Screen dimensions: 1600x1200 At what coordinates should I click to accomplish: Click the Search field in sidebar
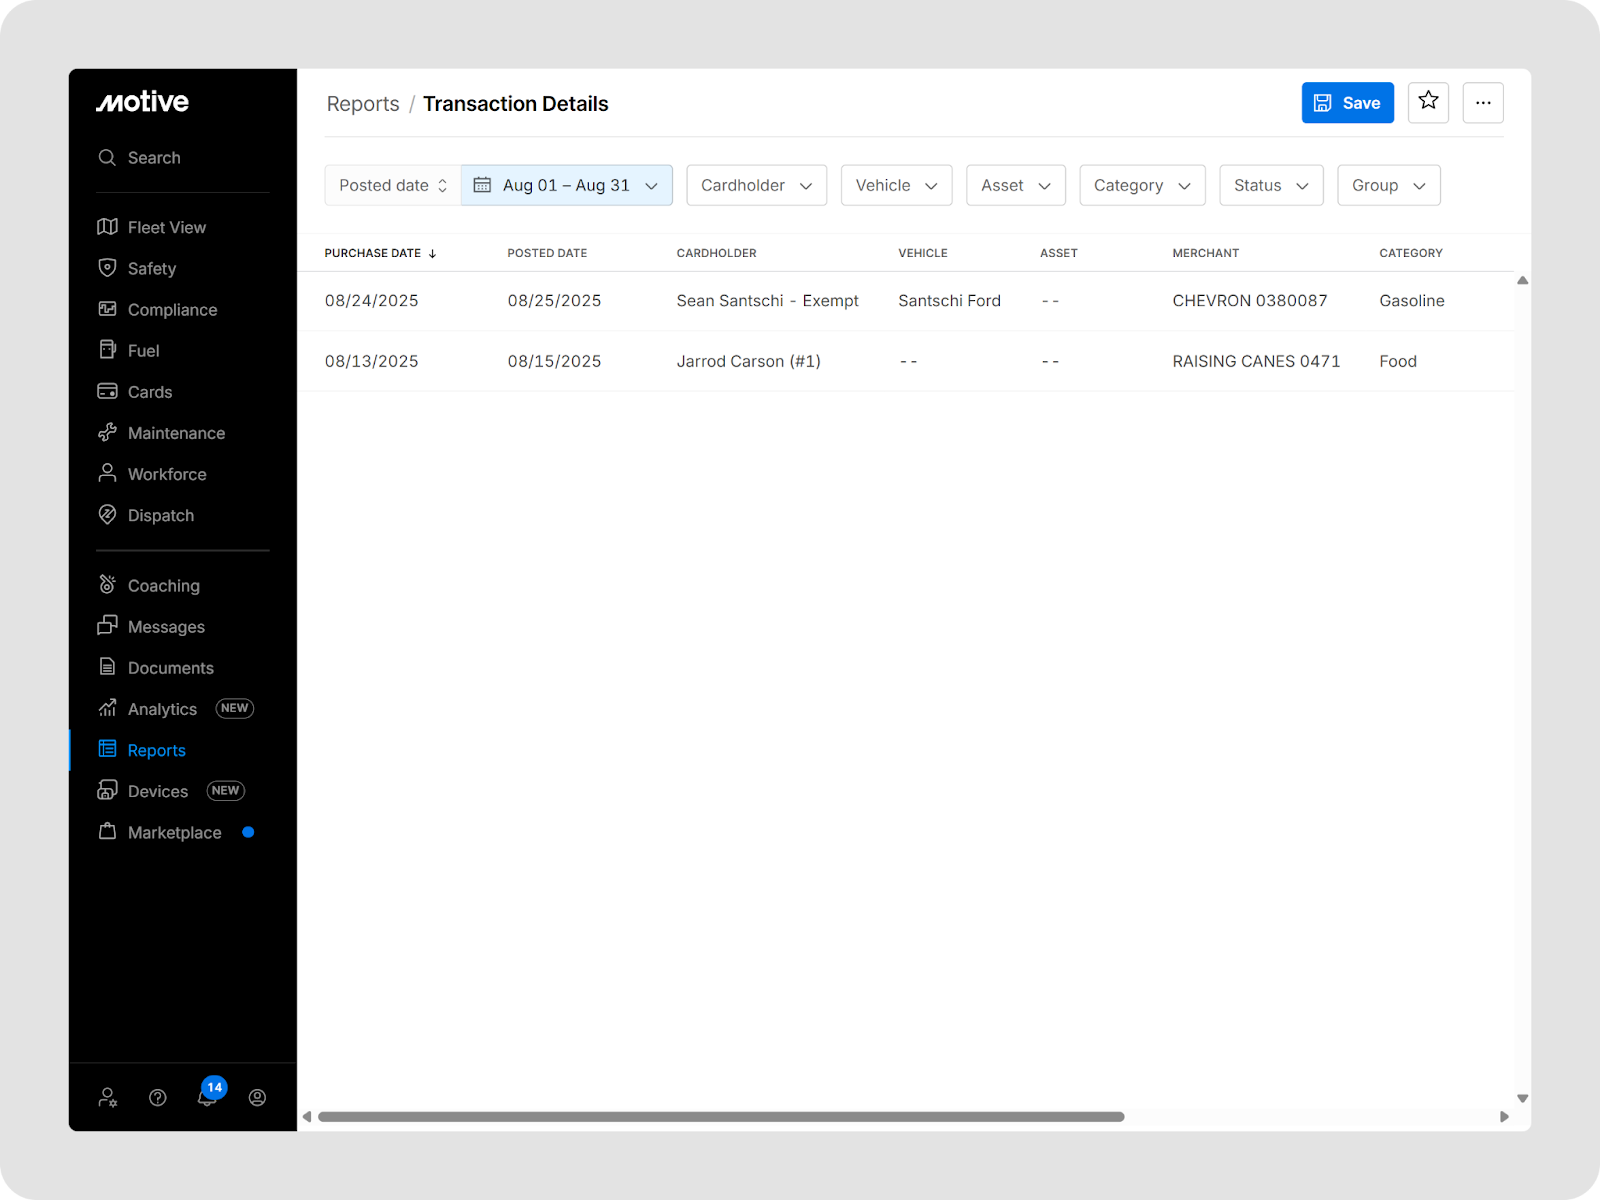tap(154, 158)
